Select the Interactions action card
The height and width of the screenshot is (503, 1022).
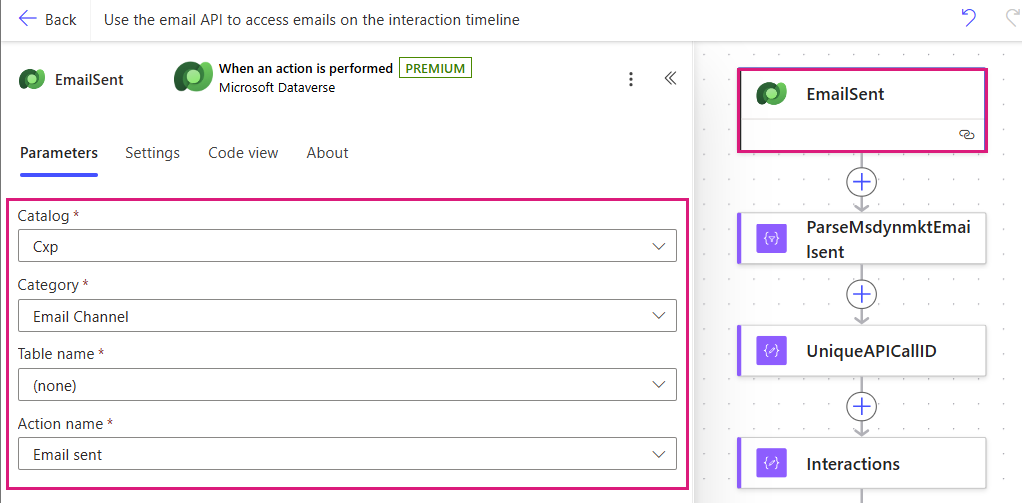(x=862, y=463)
